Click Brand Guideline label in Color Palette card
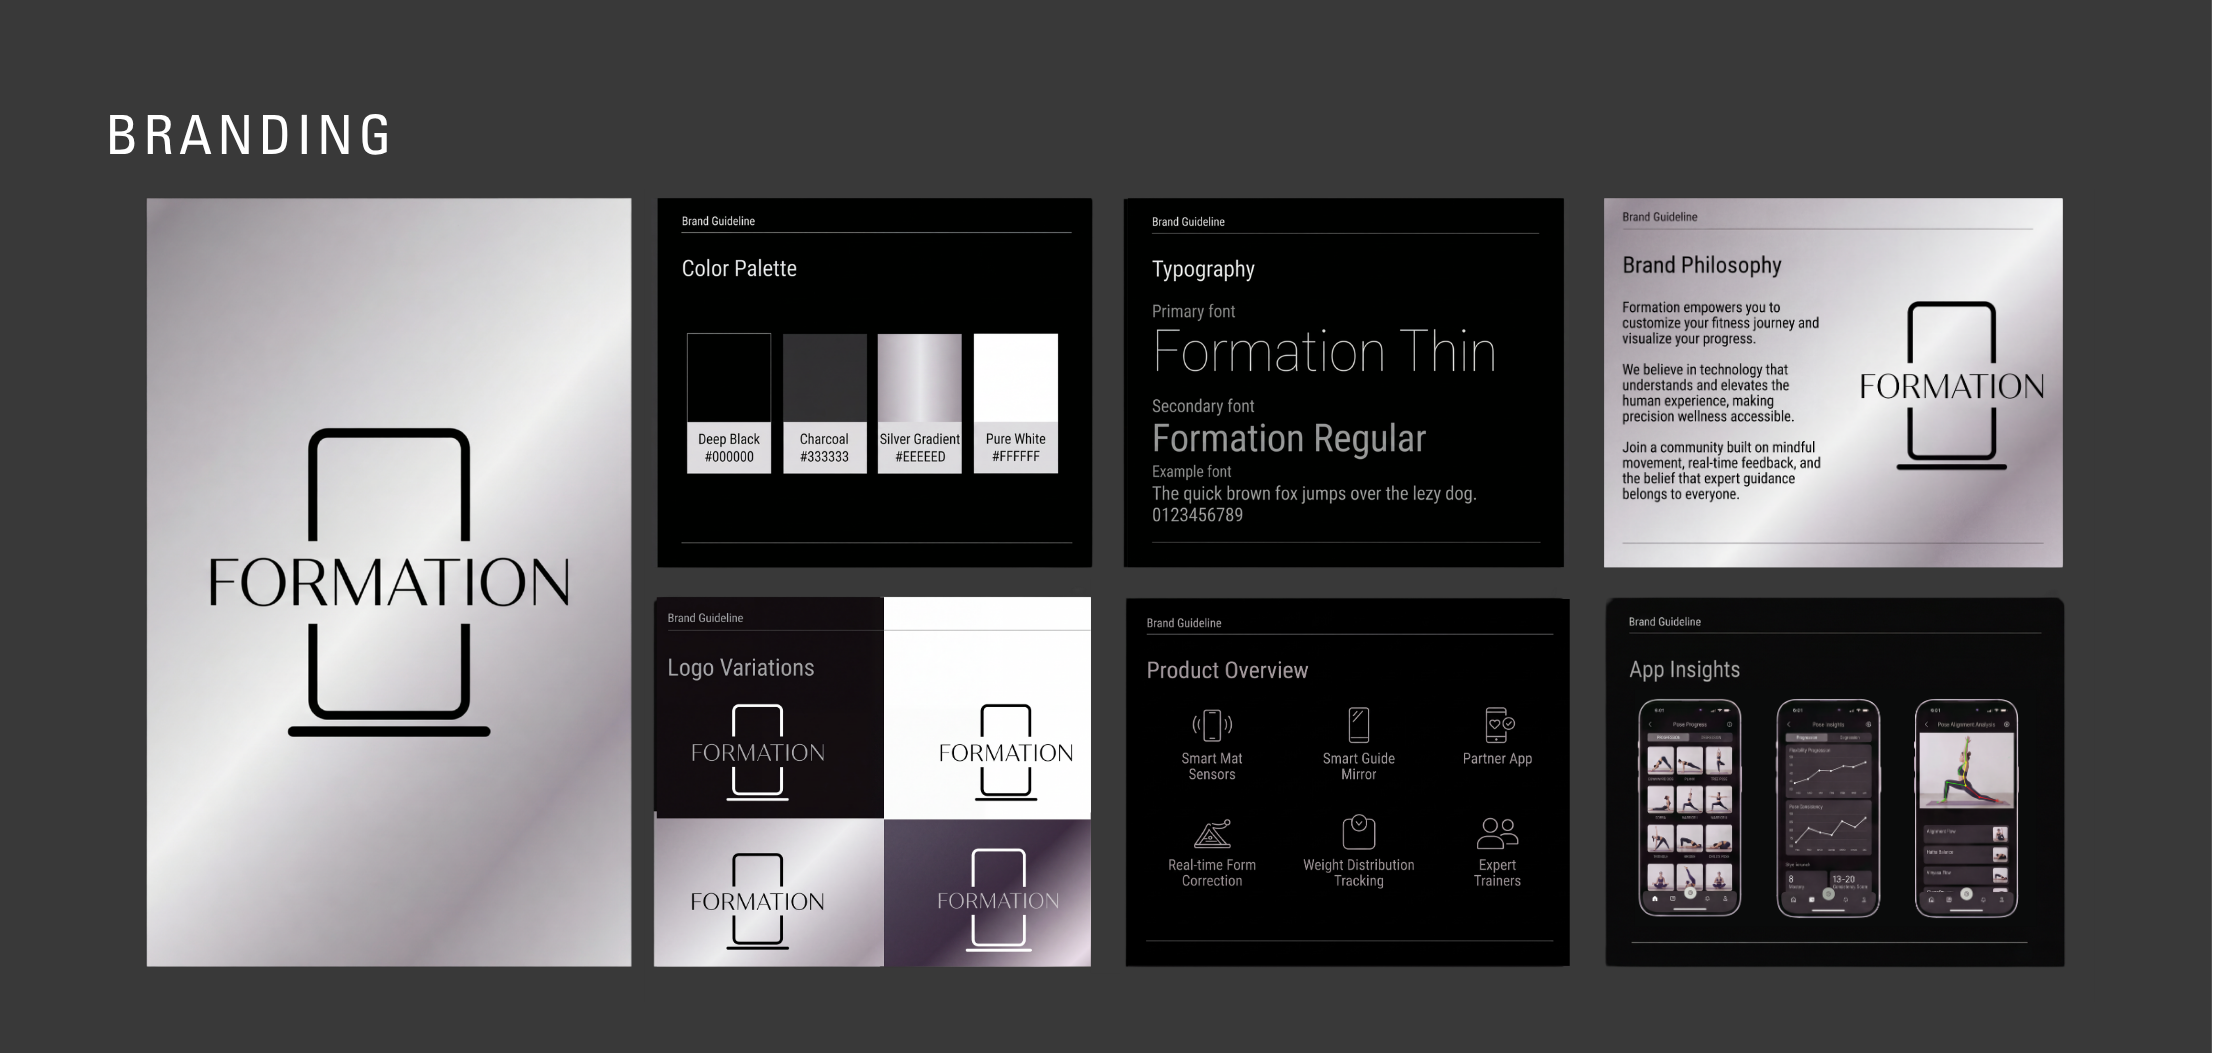 pos(718,221)
